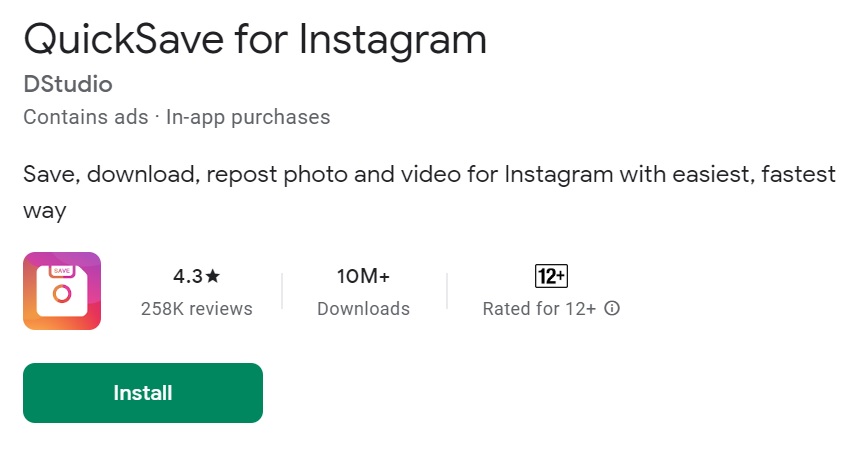Click the 12+ content rating badge

coord(551,276)
